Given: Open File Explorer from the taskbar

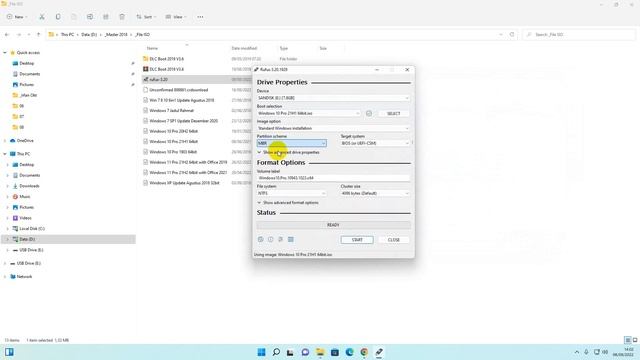Looking at the screenshot, I should (x=320, y=352).
